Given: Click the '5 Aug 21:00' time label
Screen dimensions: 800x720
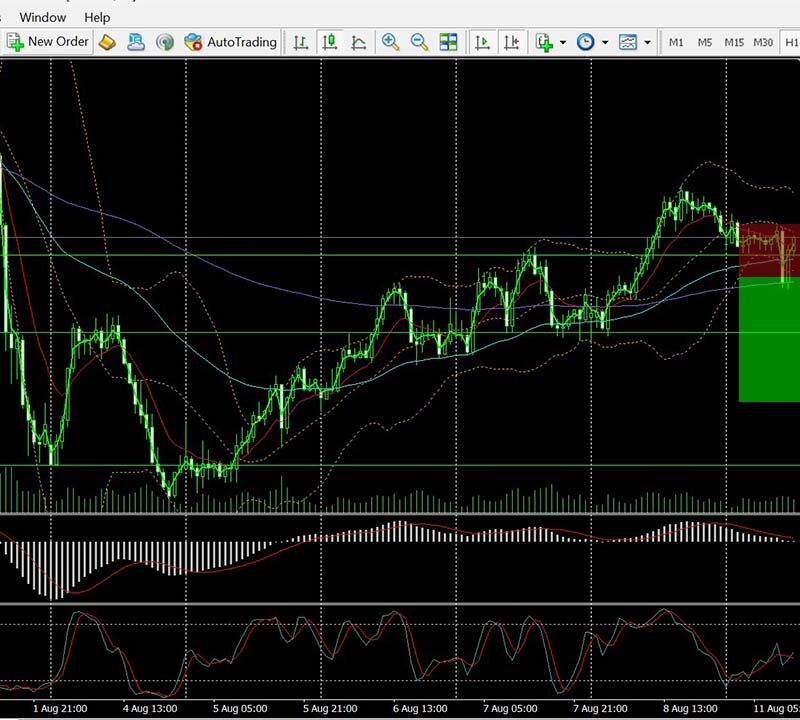Looking at the screenshot, I should tap(330, 709).
